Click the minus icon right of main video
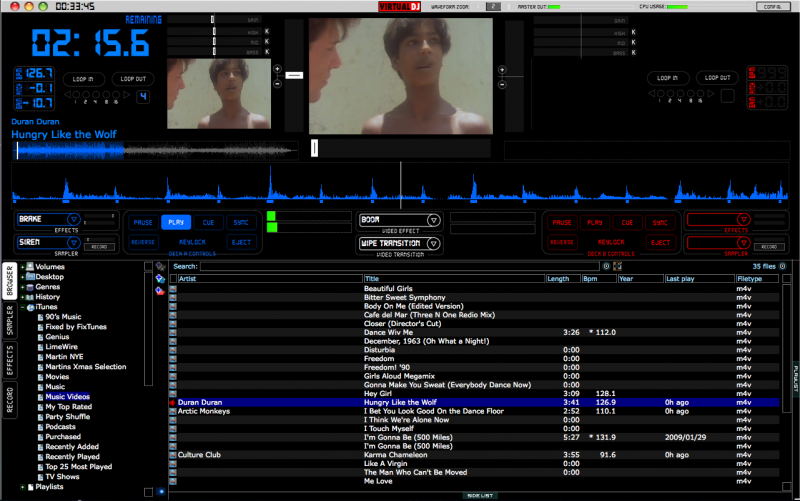This screenshot has width=800, height=501. [502, 85]
